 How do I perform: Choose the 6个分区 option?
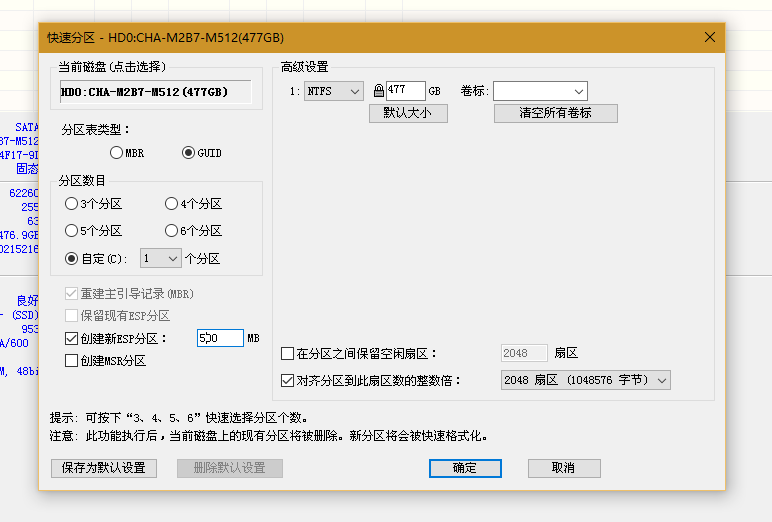[x=171, y=231]
